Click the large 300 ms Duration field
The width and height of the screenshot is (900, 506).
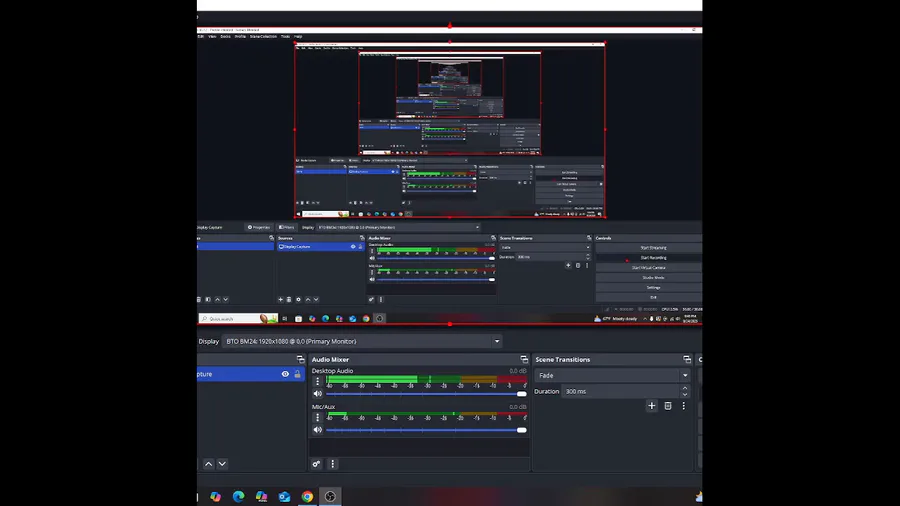click(x=620, y=392)
